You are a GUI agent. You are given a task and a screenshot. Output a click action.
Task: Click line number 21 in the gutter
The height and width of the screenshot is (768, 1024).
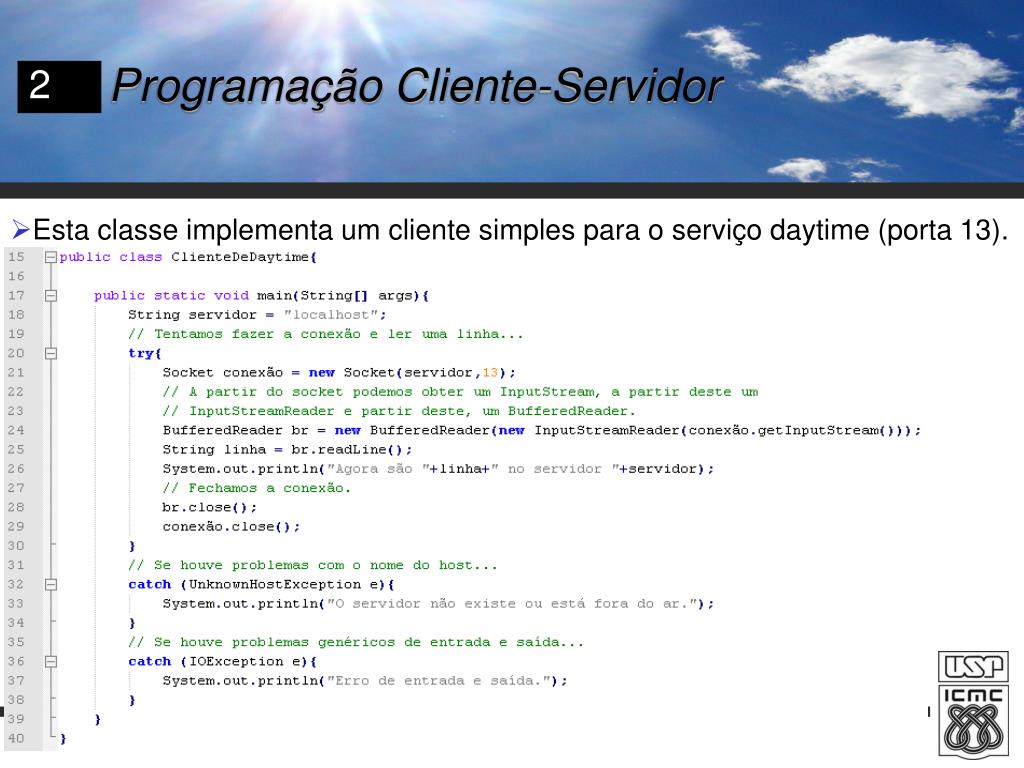click(16, 373)
